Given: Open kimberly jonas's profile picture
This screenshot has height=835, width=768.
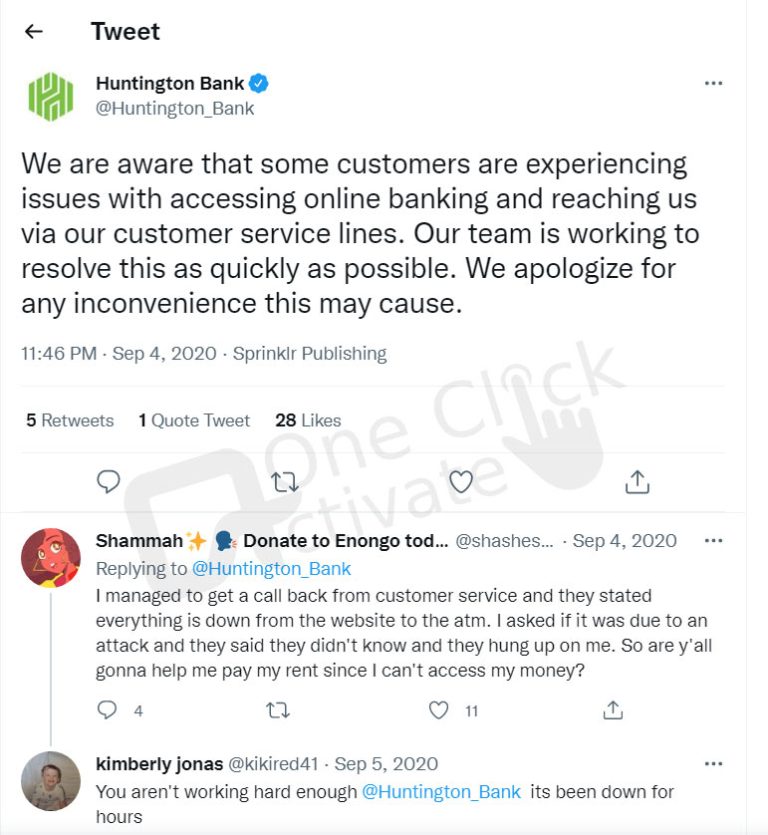Looking at the screenshot, I should pos(51,781).
